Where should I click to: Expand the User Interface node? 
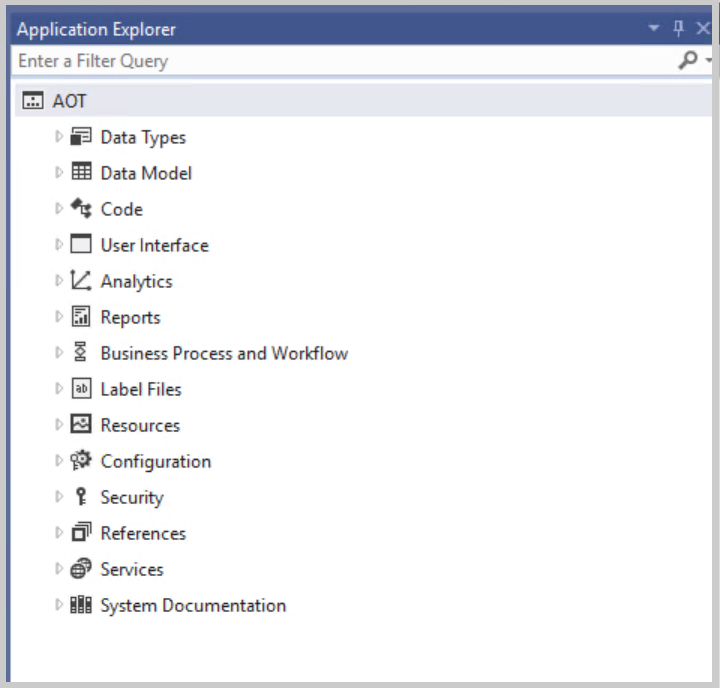pyautogui.click(x=59, y=244)
